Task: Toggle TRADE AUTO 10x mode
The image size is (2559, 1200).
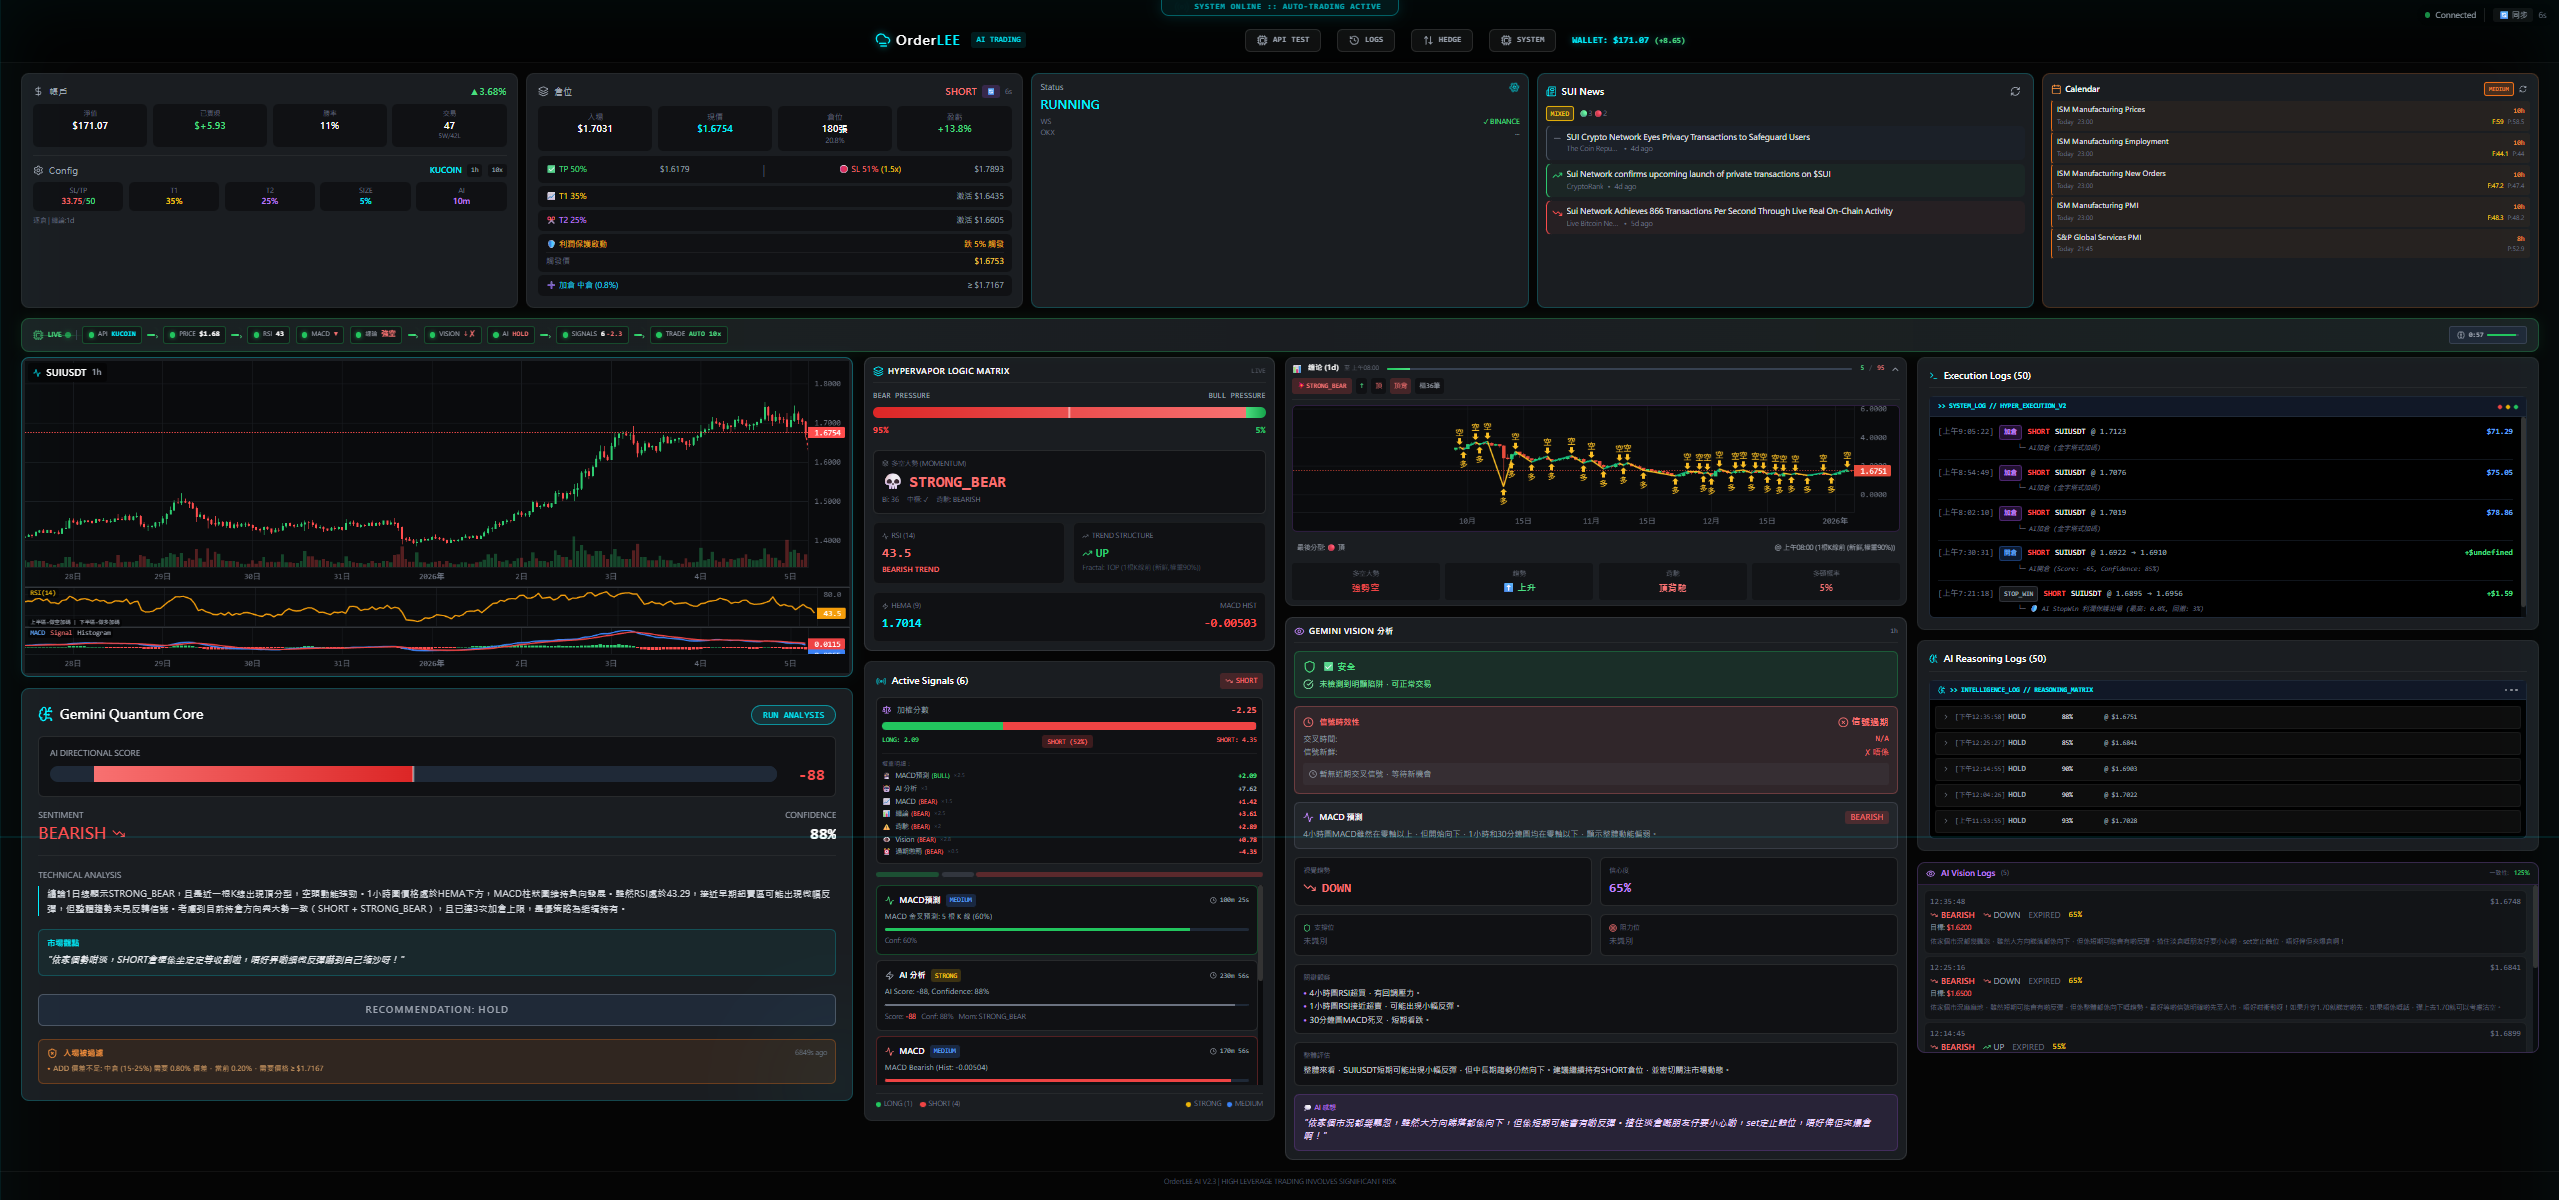Action: [x=689, y=334]
